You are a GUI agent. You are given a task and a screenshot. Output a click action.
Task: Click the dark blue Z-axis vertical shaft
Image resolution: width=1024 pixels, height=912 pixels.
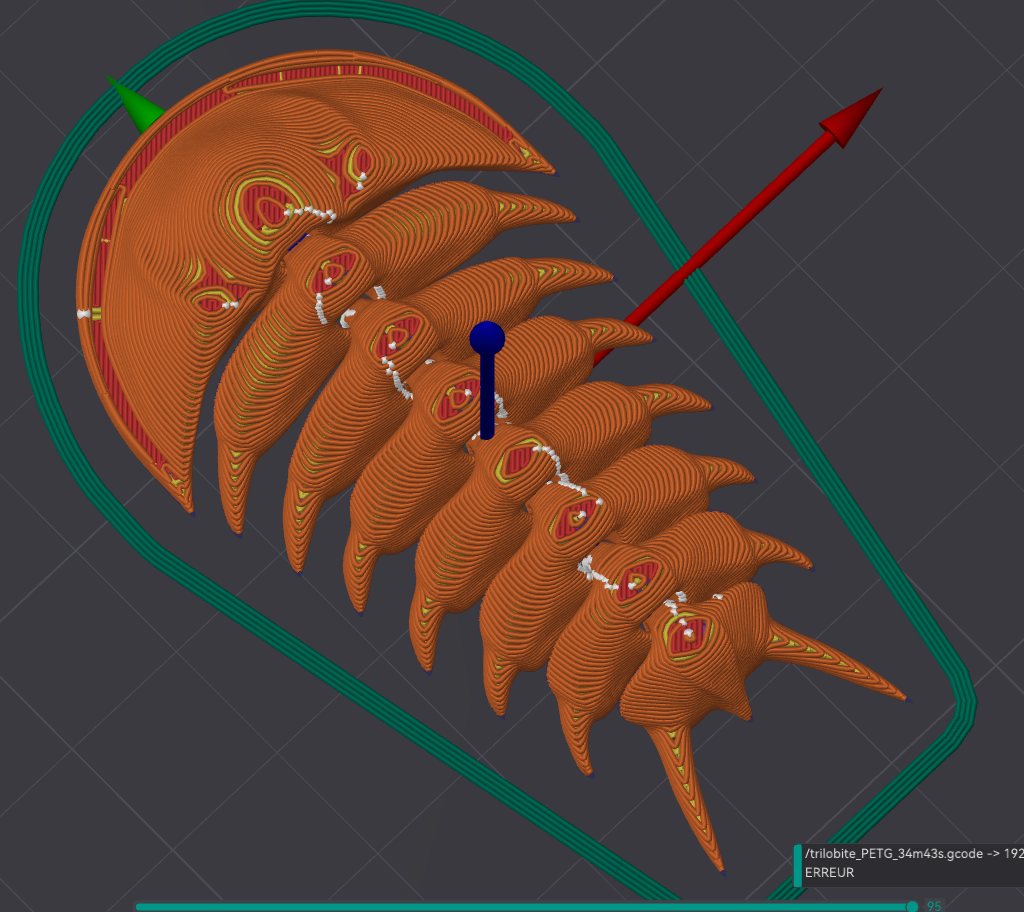pos(487,396)
